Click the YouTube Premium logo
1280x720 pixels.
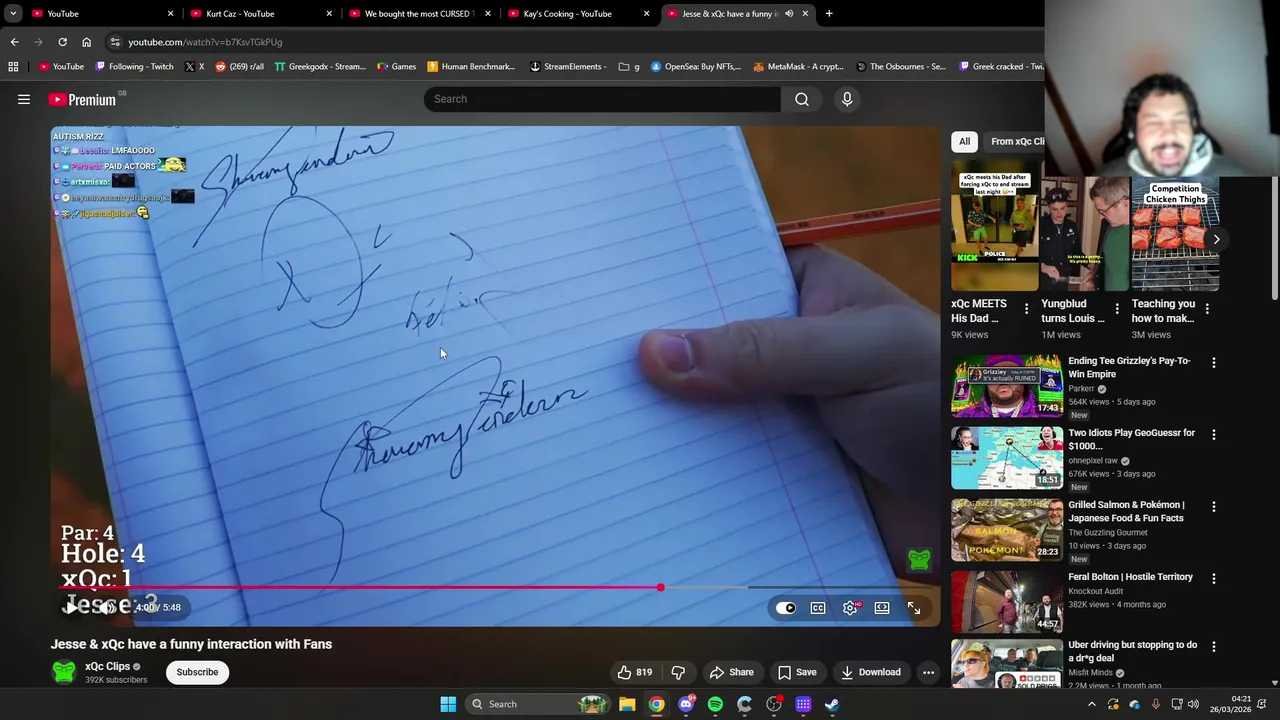pyautogui.click(x=83, y=99)
